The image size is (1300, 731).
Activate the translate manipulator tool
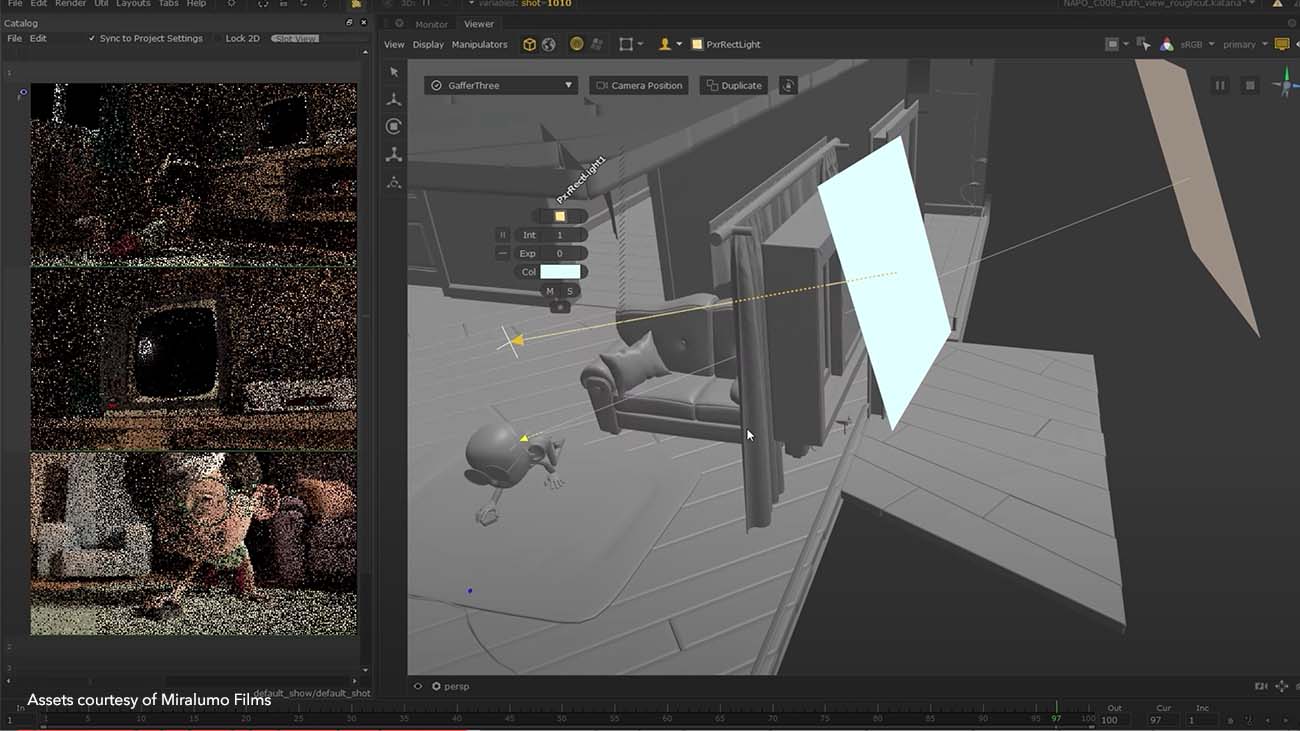coord(394,99)
